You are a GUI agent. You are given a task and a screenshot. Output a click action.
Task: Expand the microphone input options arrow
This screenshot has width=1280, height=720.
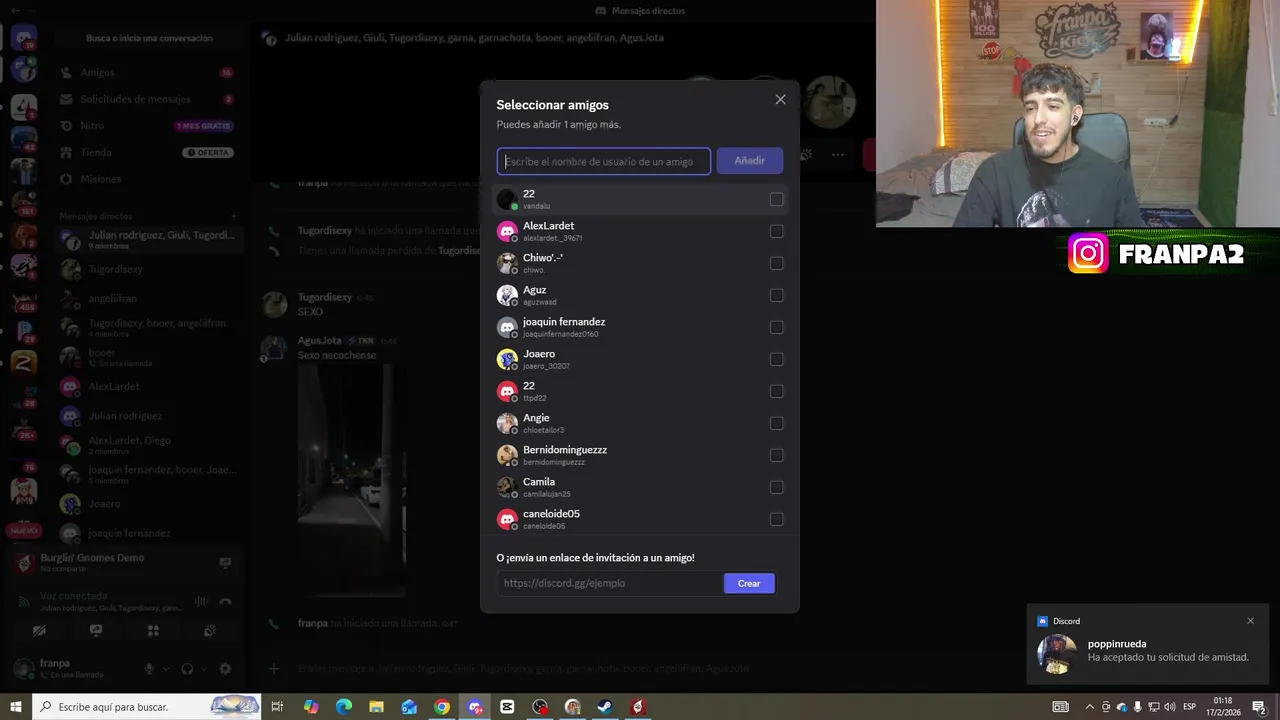coord(165,669)
